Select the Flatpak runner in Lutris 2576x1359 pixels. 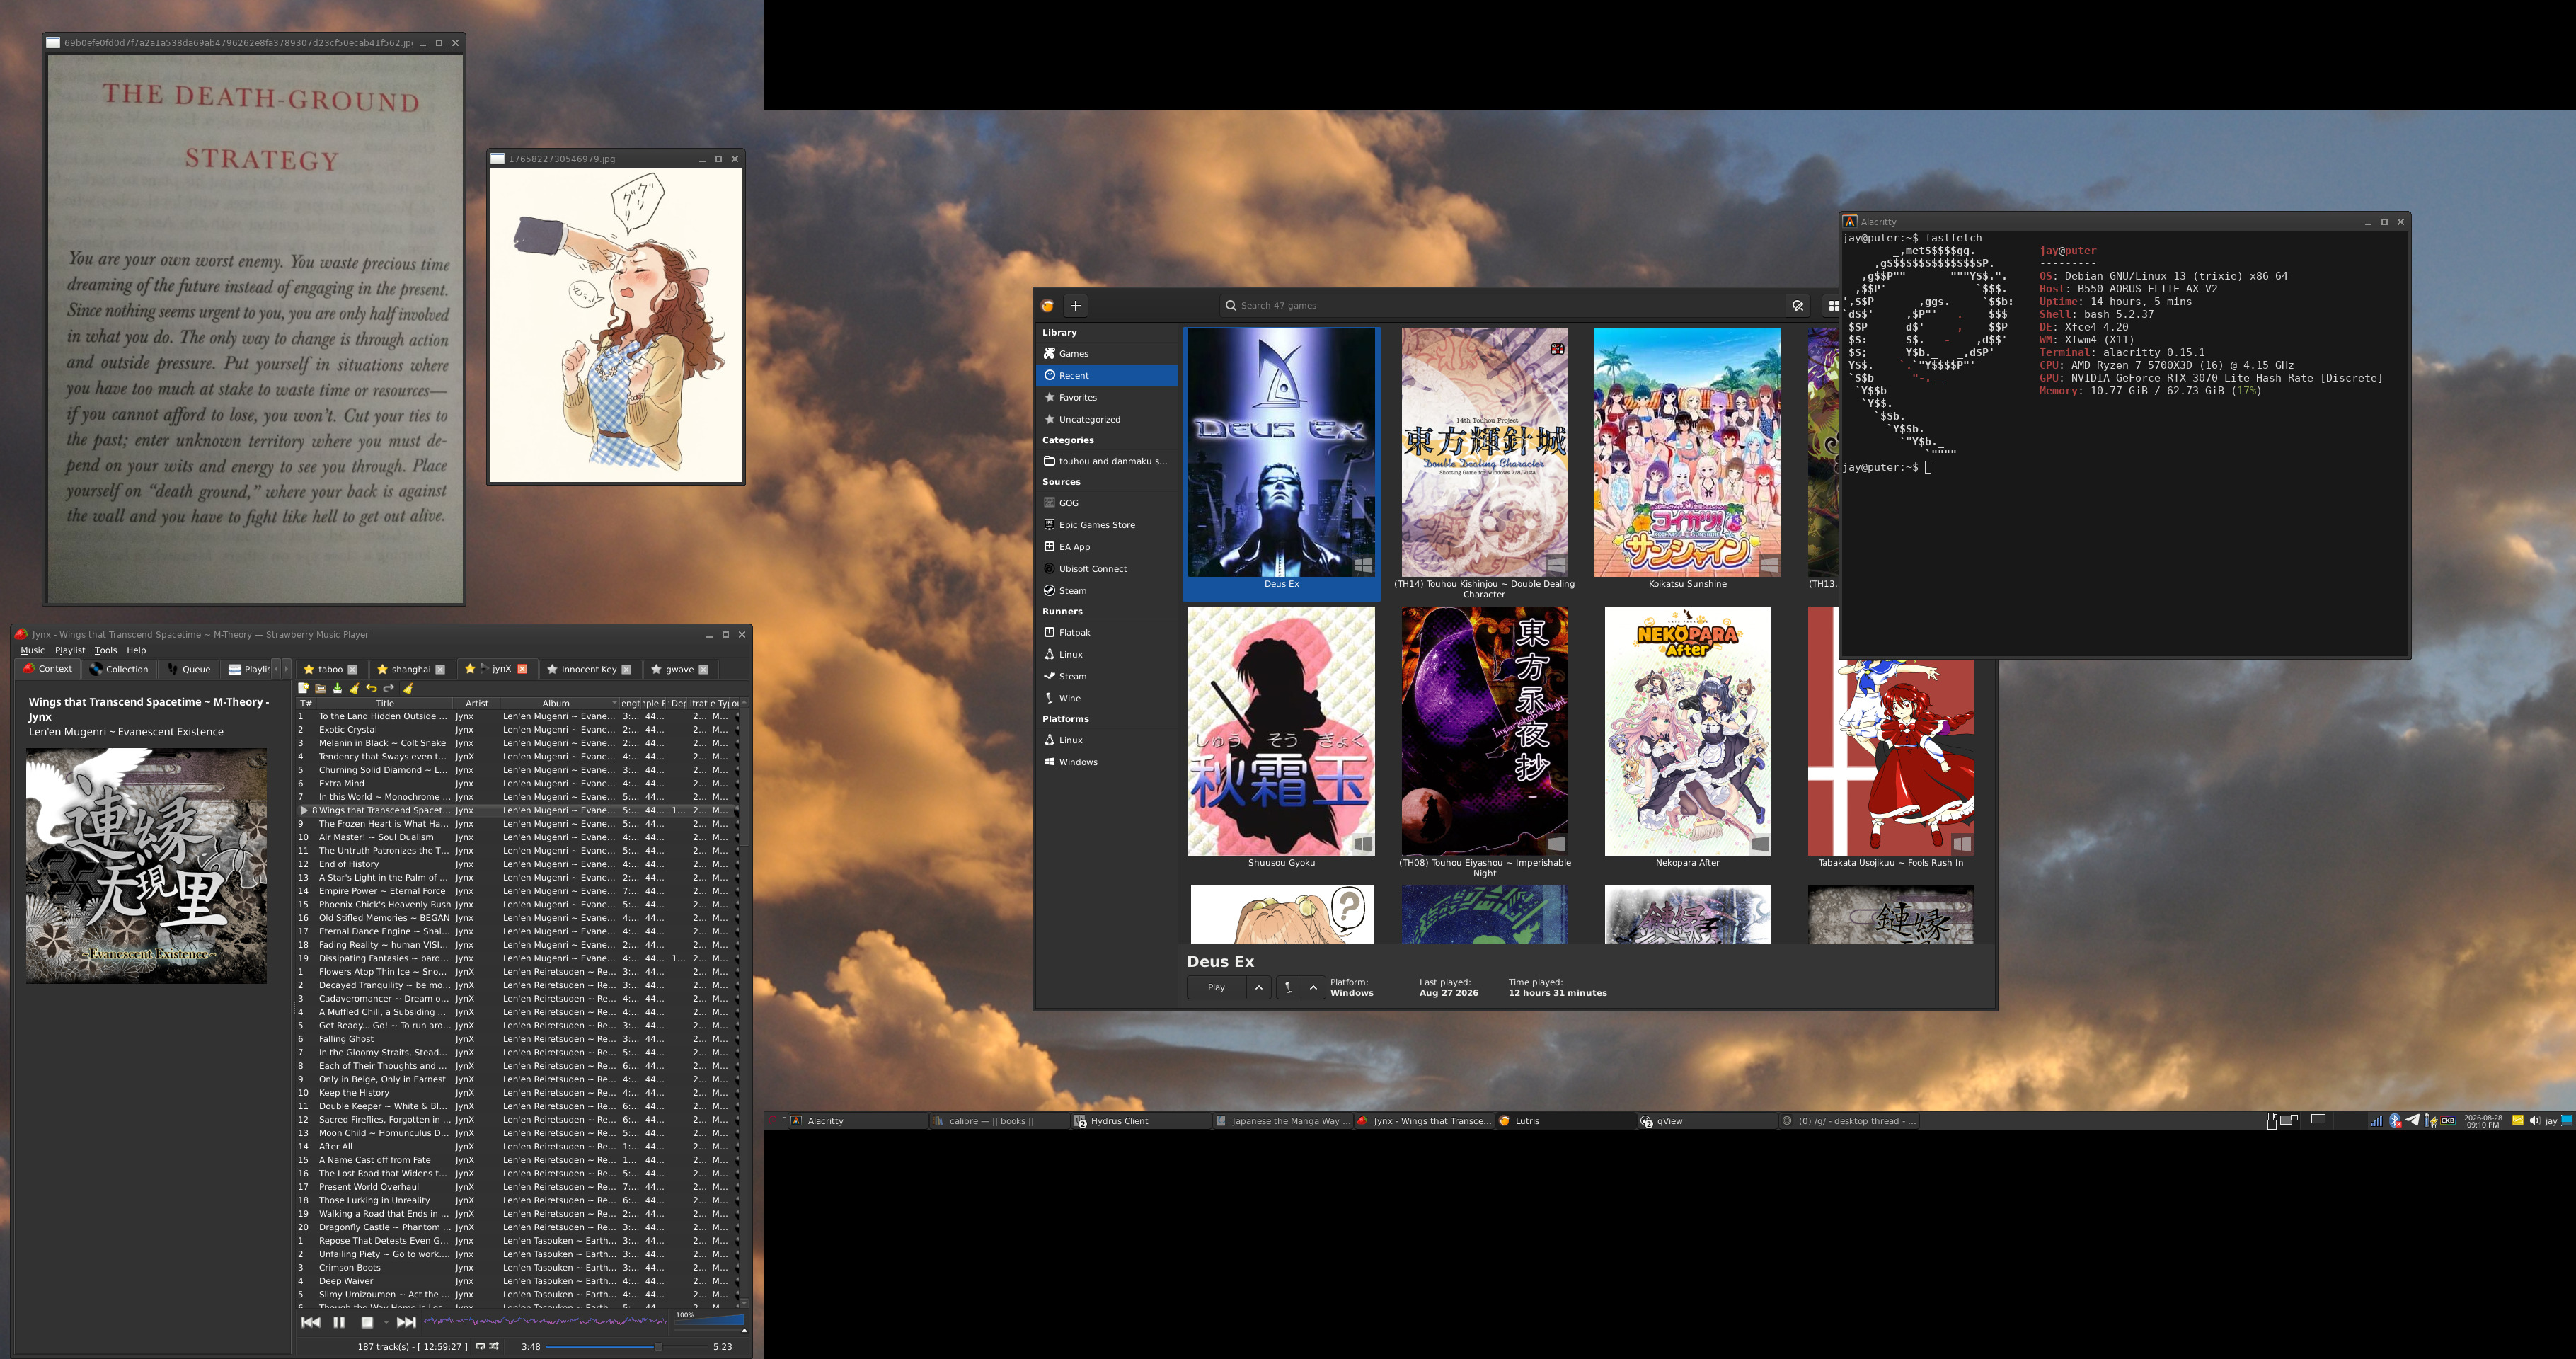(x=1107, y=633)
